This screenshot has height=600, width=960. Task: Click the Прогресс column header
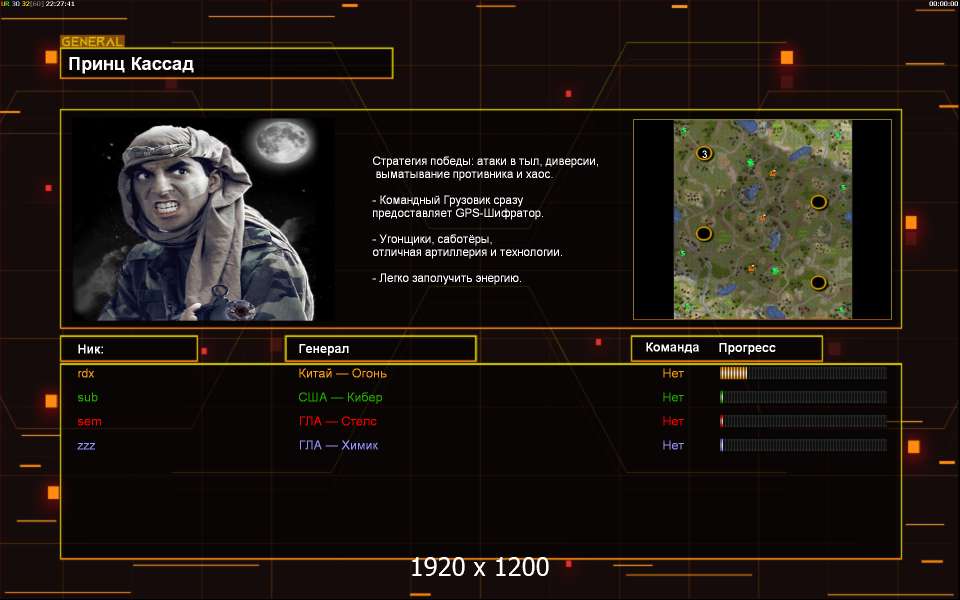tap(747, 348)
